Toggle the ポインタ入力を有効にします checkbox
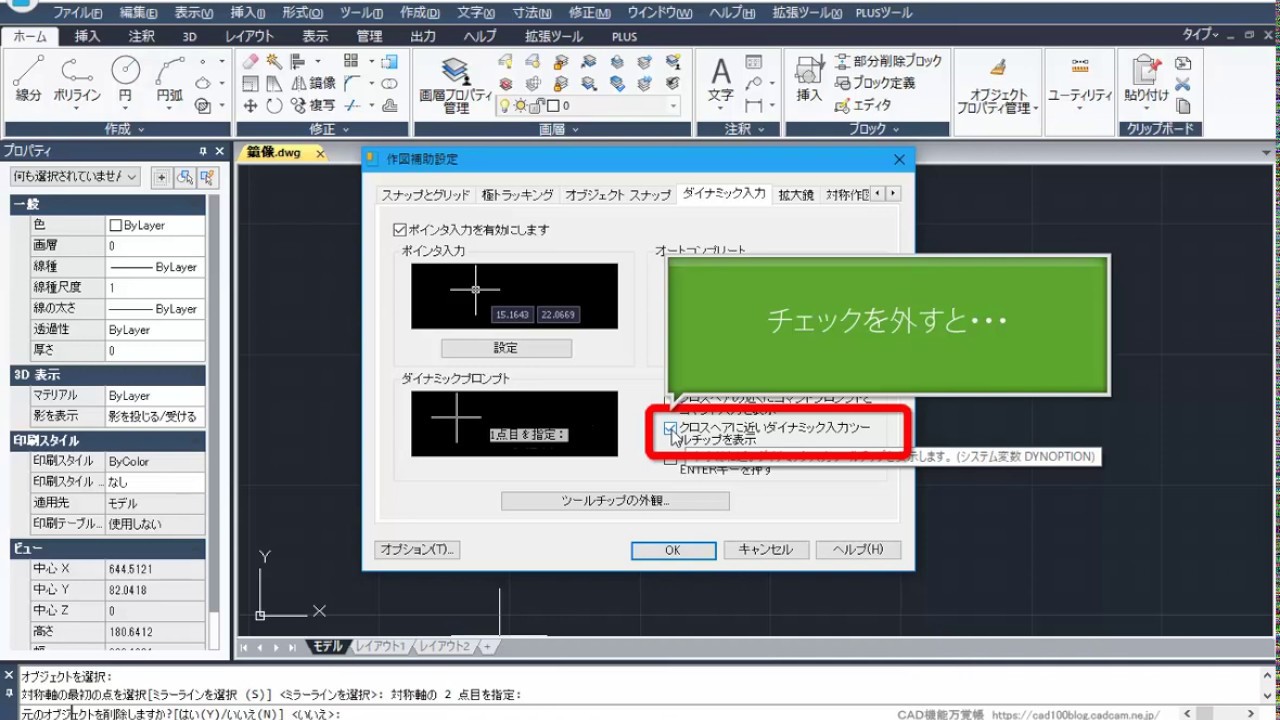This screenshot has height=720, width=1280. point(401,229)
